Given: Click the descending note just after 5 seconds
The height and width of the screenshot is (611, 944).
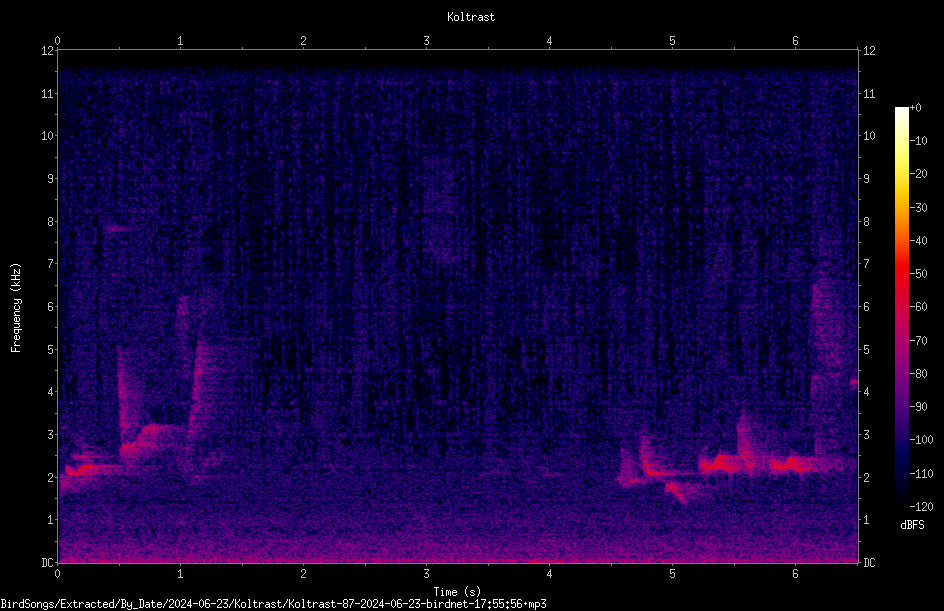Looking at the screenshot, I should pos(677,492).
